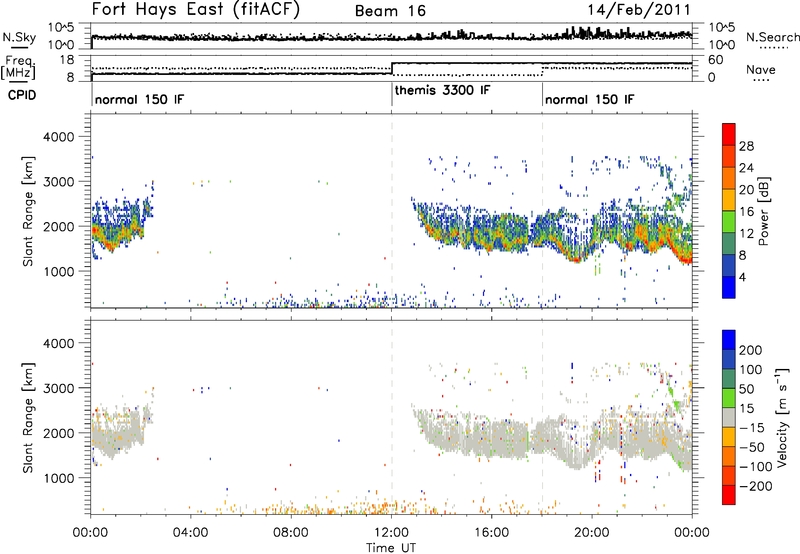
Task: Click the '4000' tick of the power panel
Action: pos(58,137)
